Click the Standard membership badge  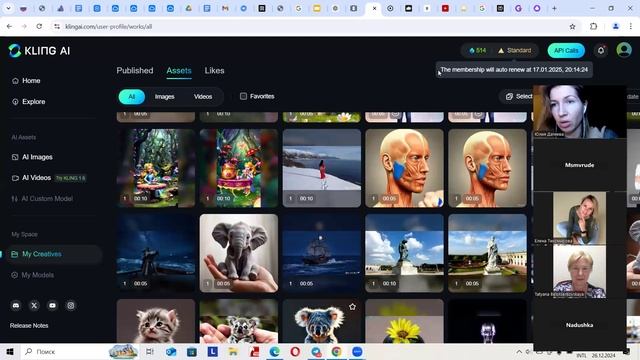click(515, 51)
